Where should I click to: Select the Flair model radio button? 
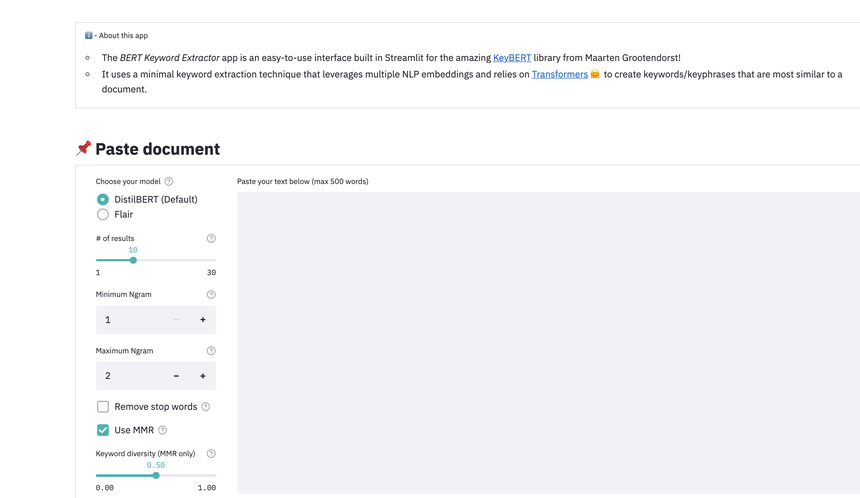pyautogui.click(x=103, y=214)
